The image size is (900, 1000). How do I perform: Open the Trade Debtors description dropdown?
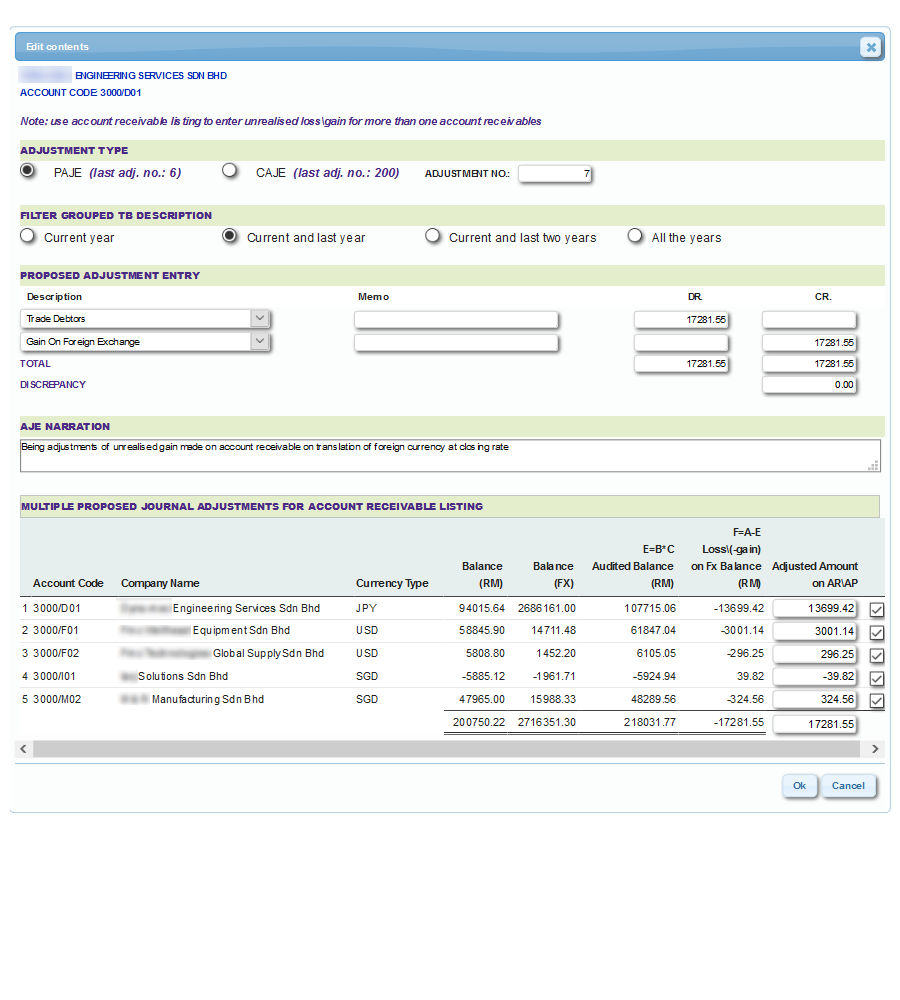point(259,319)
